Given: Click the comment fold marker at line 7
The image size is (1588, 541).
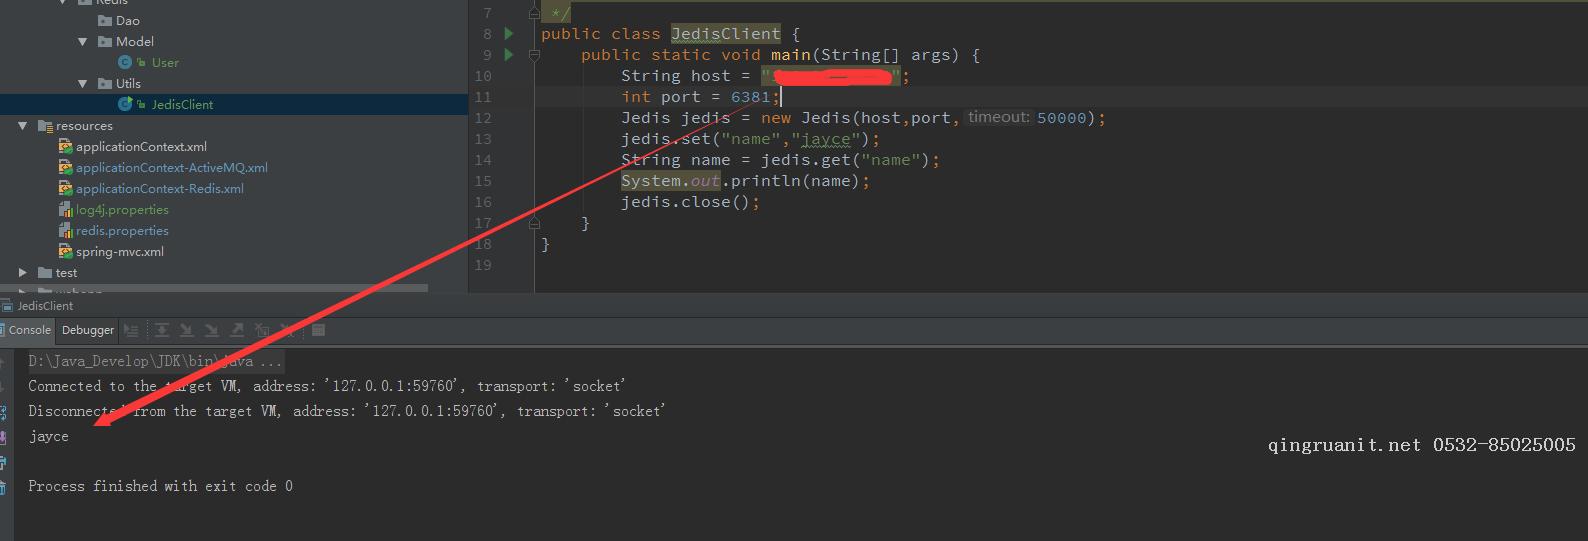Looking at the screenshot, I should tap(534, 13).
